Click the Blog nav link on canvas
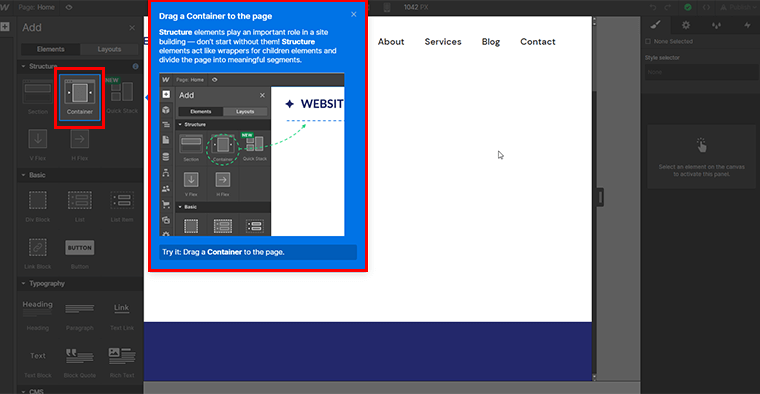The height and width of the screenshot is (394, 760). pyautogui.click(x=491, y=42)
